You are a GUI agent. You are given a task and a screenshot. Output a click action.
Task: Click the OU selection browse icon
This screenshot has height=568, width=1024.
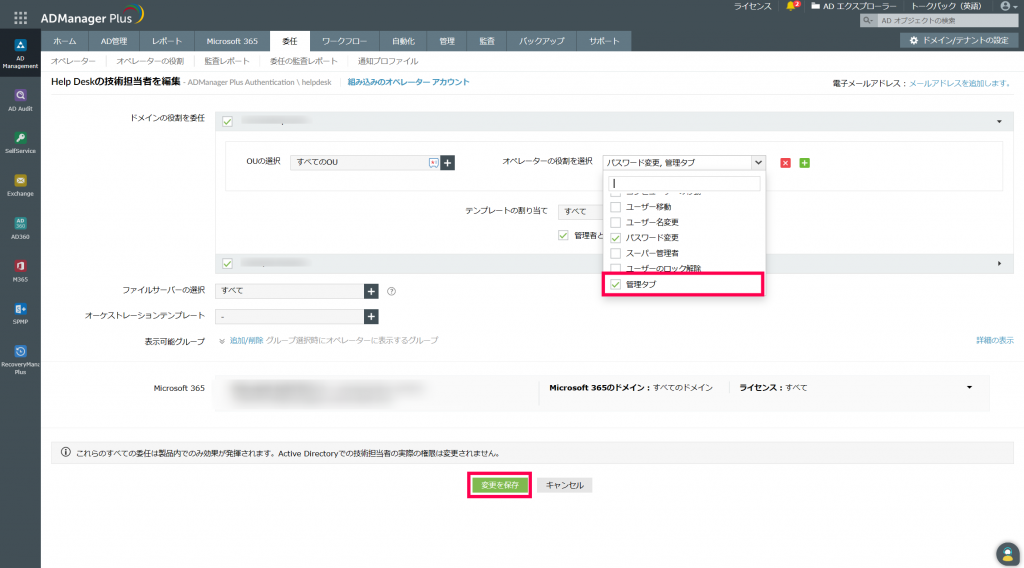tap(434, 163)
